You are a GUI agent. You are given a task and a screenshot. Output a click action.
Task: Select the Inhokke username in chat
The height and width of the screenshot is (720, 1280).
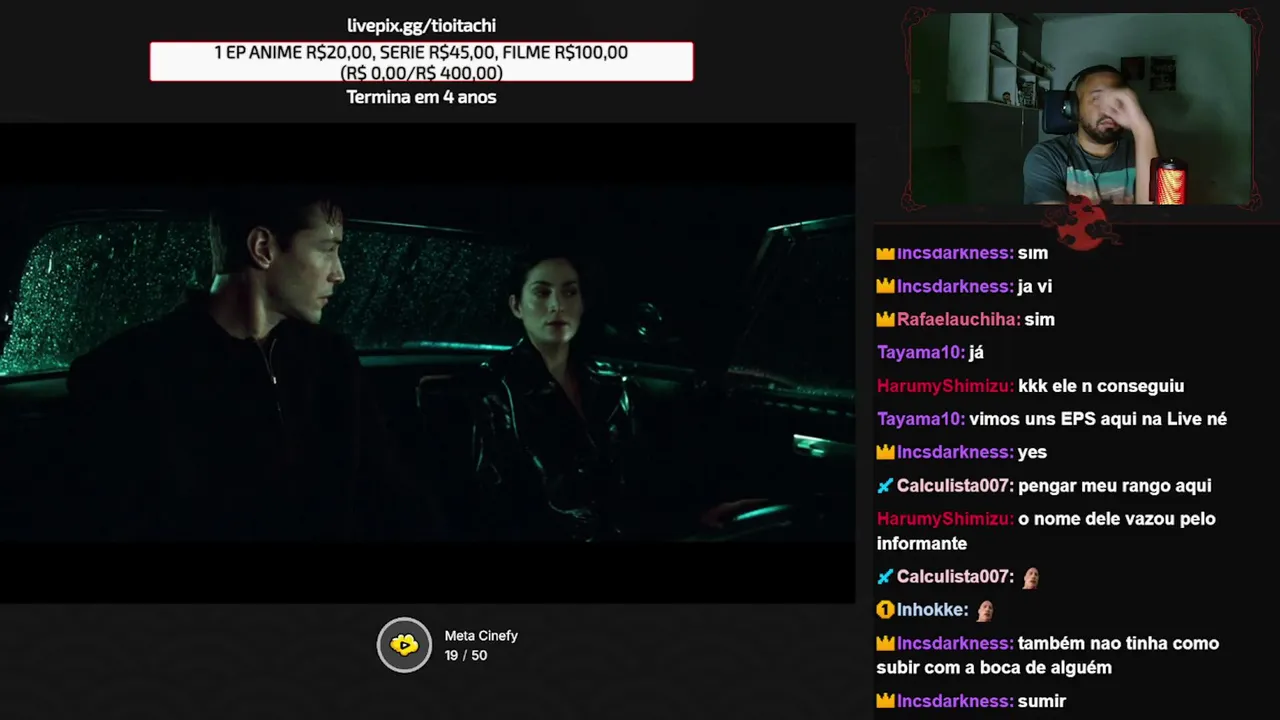tap(932, 610)
